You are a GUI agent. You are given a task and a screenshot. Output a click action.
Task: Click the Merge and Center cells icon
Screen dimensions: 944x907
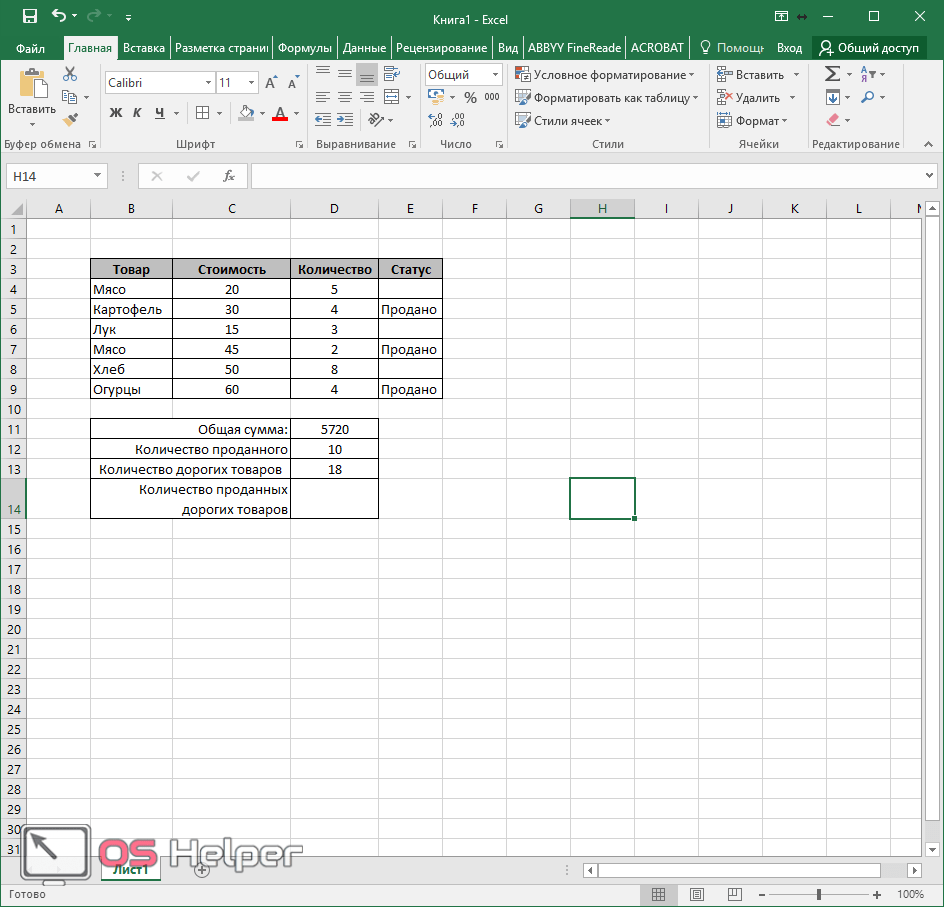pos(390,97)
